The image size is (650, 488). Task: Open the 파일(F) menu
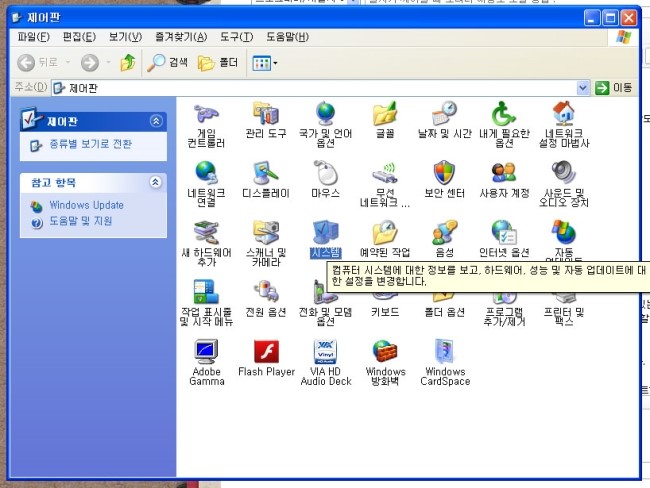pos(33,37)
